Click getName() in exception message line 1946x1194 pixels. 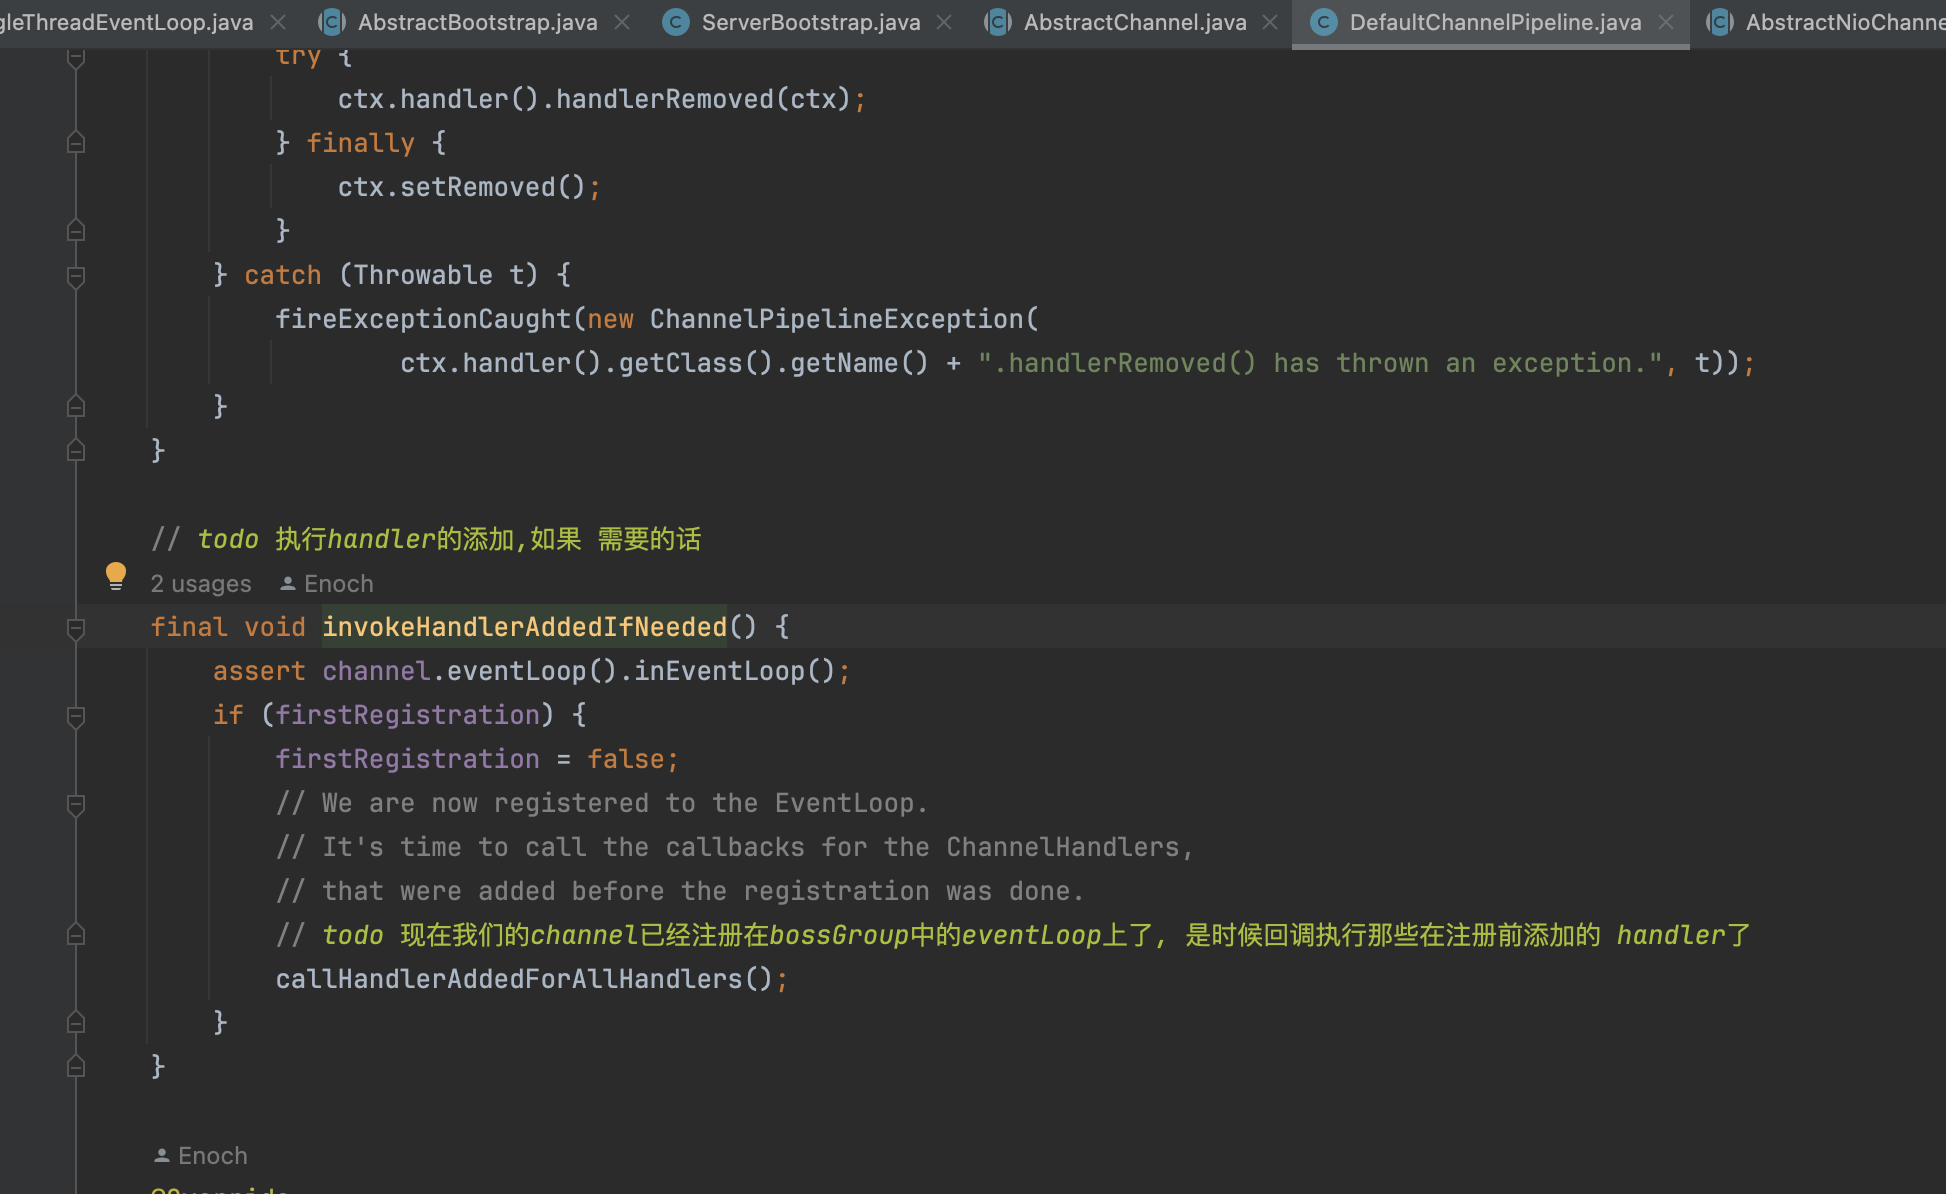pyautogui.click(x=859, y=363)
